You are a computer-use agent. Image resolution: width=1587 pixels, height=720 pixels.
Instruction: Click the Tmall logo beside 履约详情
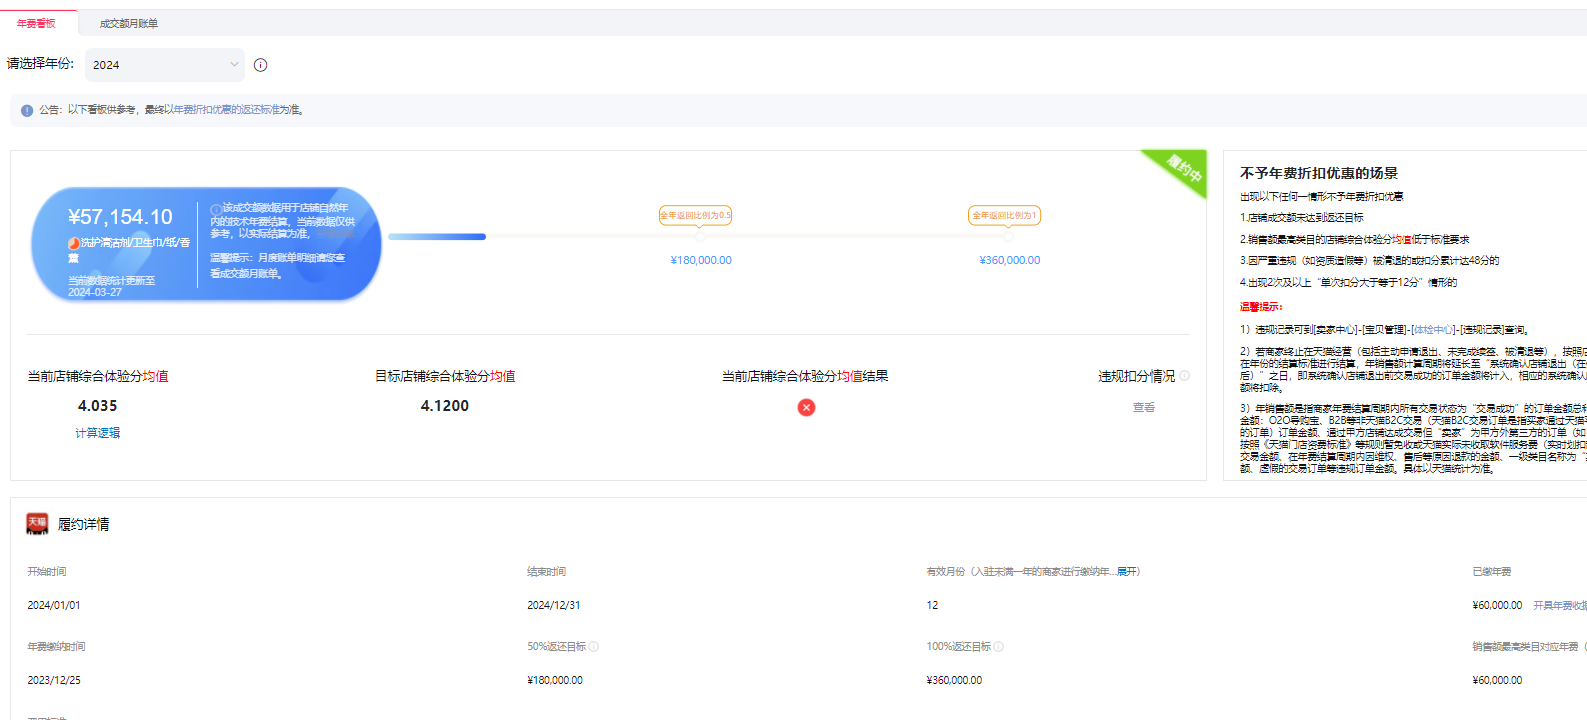tap(37, 524)
